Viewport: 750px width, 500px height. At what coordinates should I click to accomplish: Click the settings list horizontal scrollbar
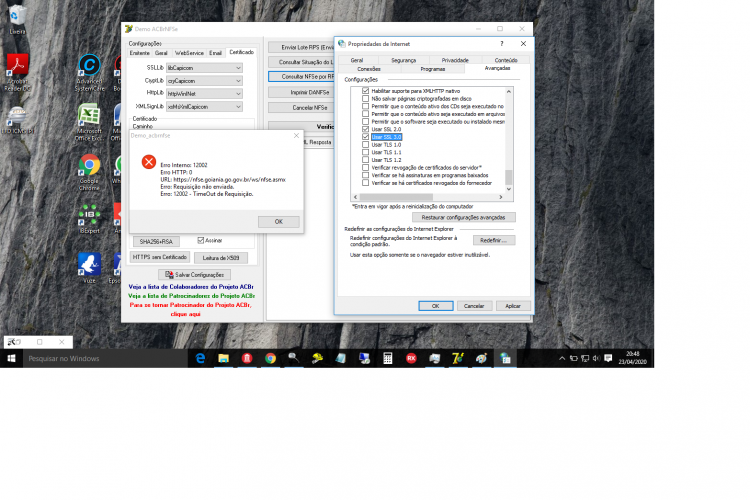pyautogui.click(x=428, y=197)
